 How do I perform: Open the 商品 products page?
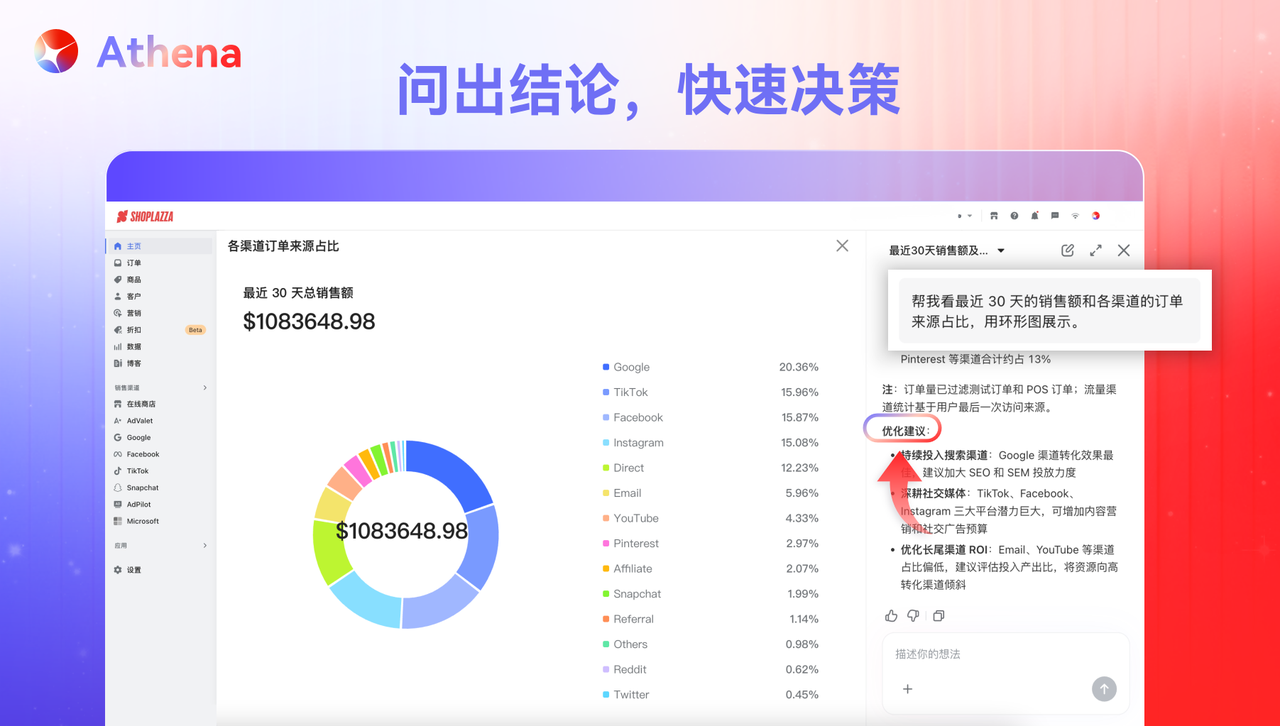click(x=159, y=280)
